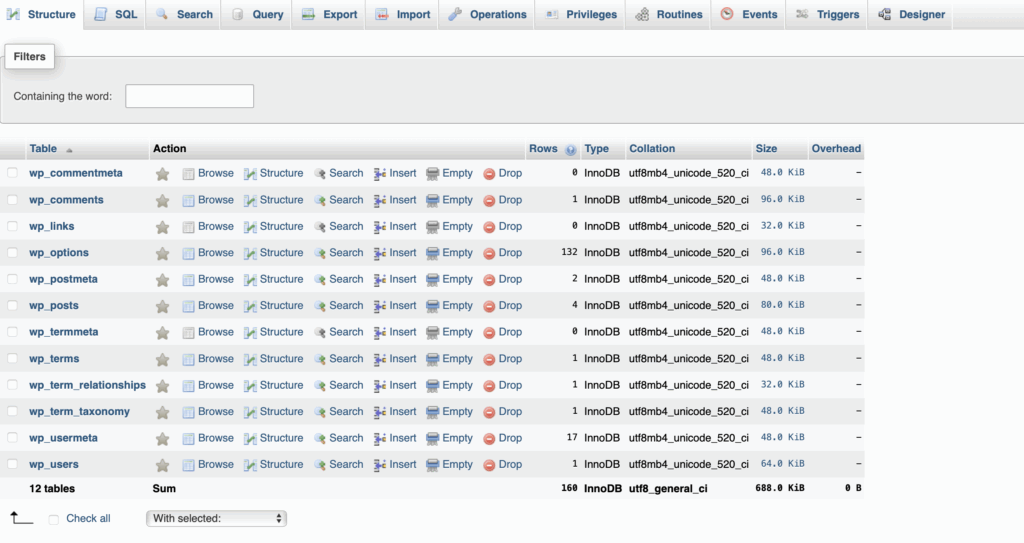The width and height of the screenshot is (1024, 543).
Task: Click Structure icon in wp_terms row
Action: point(250,359)
